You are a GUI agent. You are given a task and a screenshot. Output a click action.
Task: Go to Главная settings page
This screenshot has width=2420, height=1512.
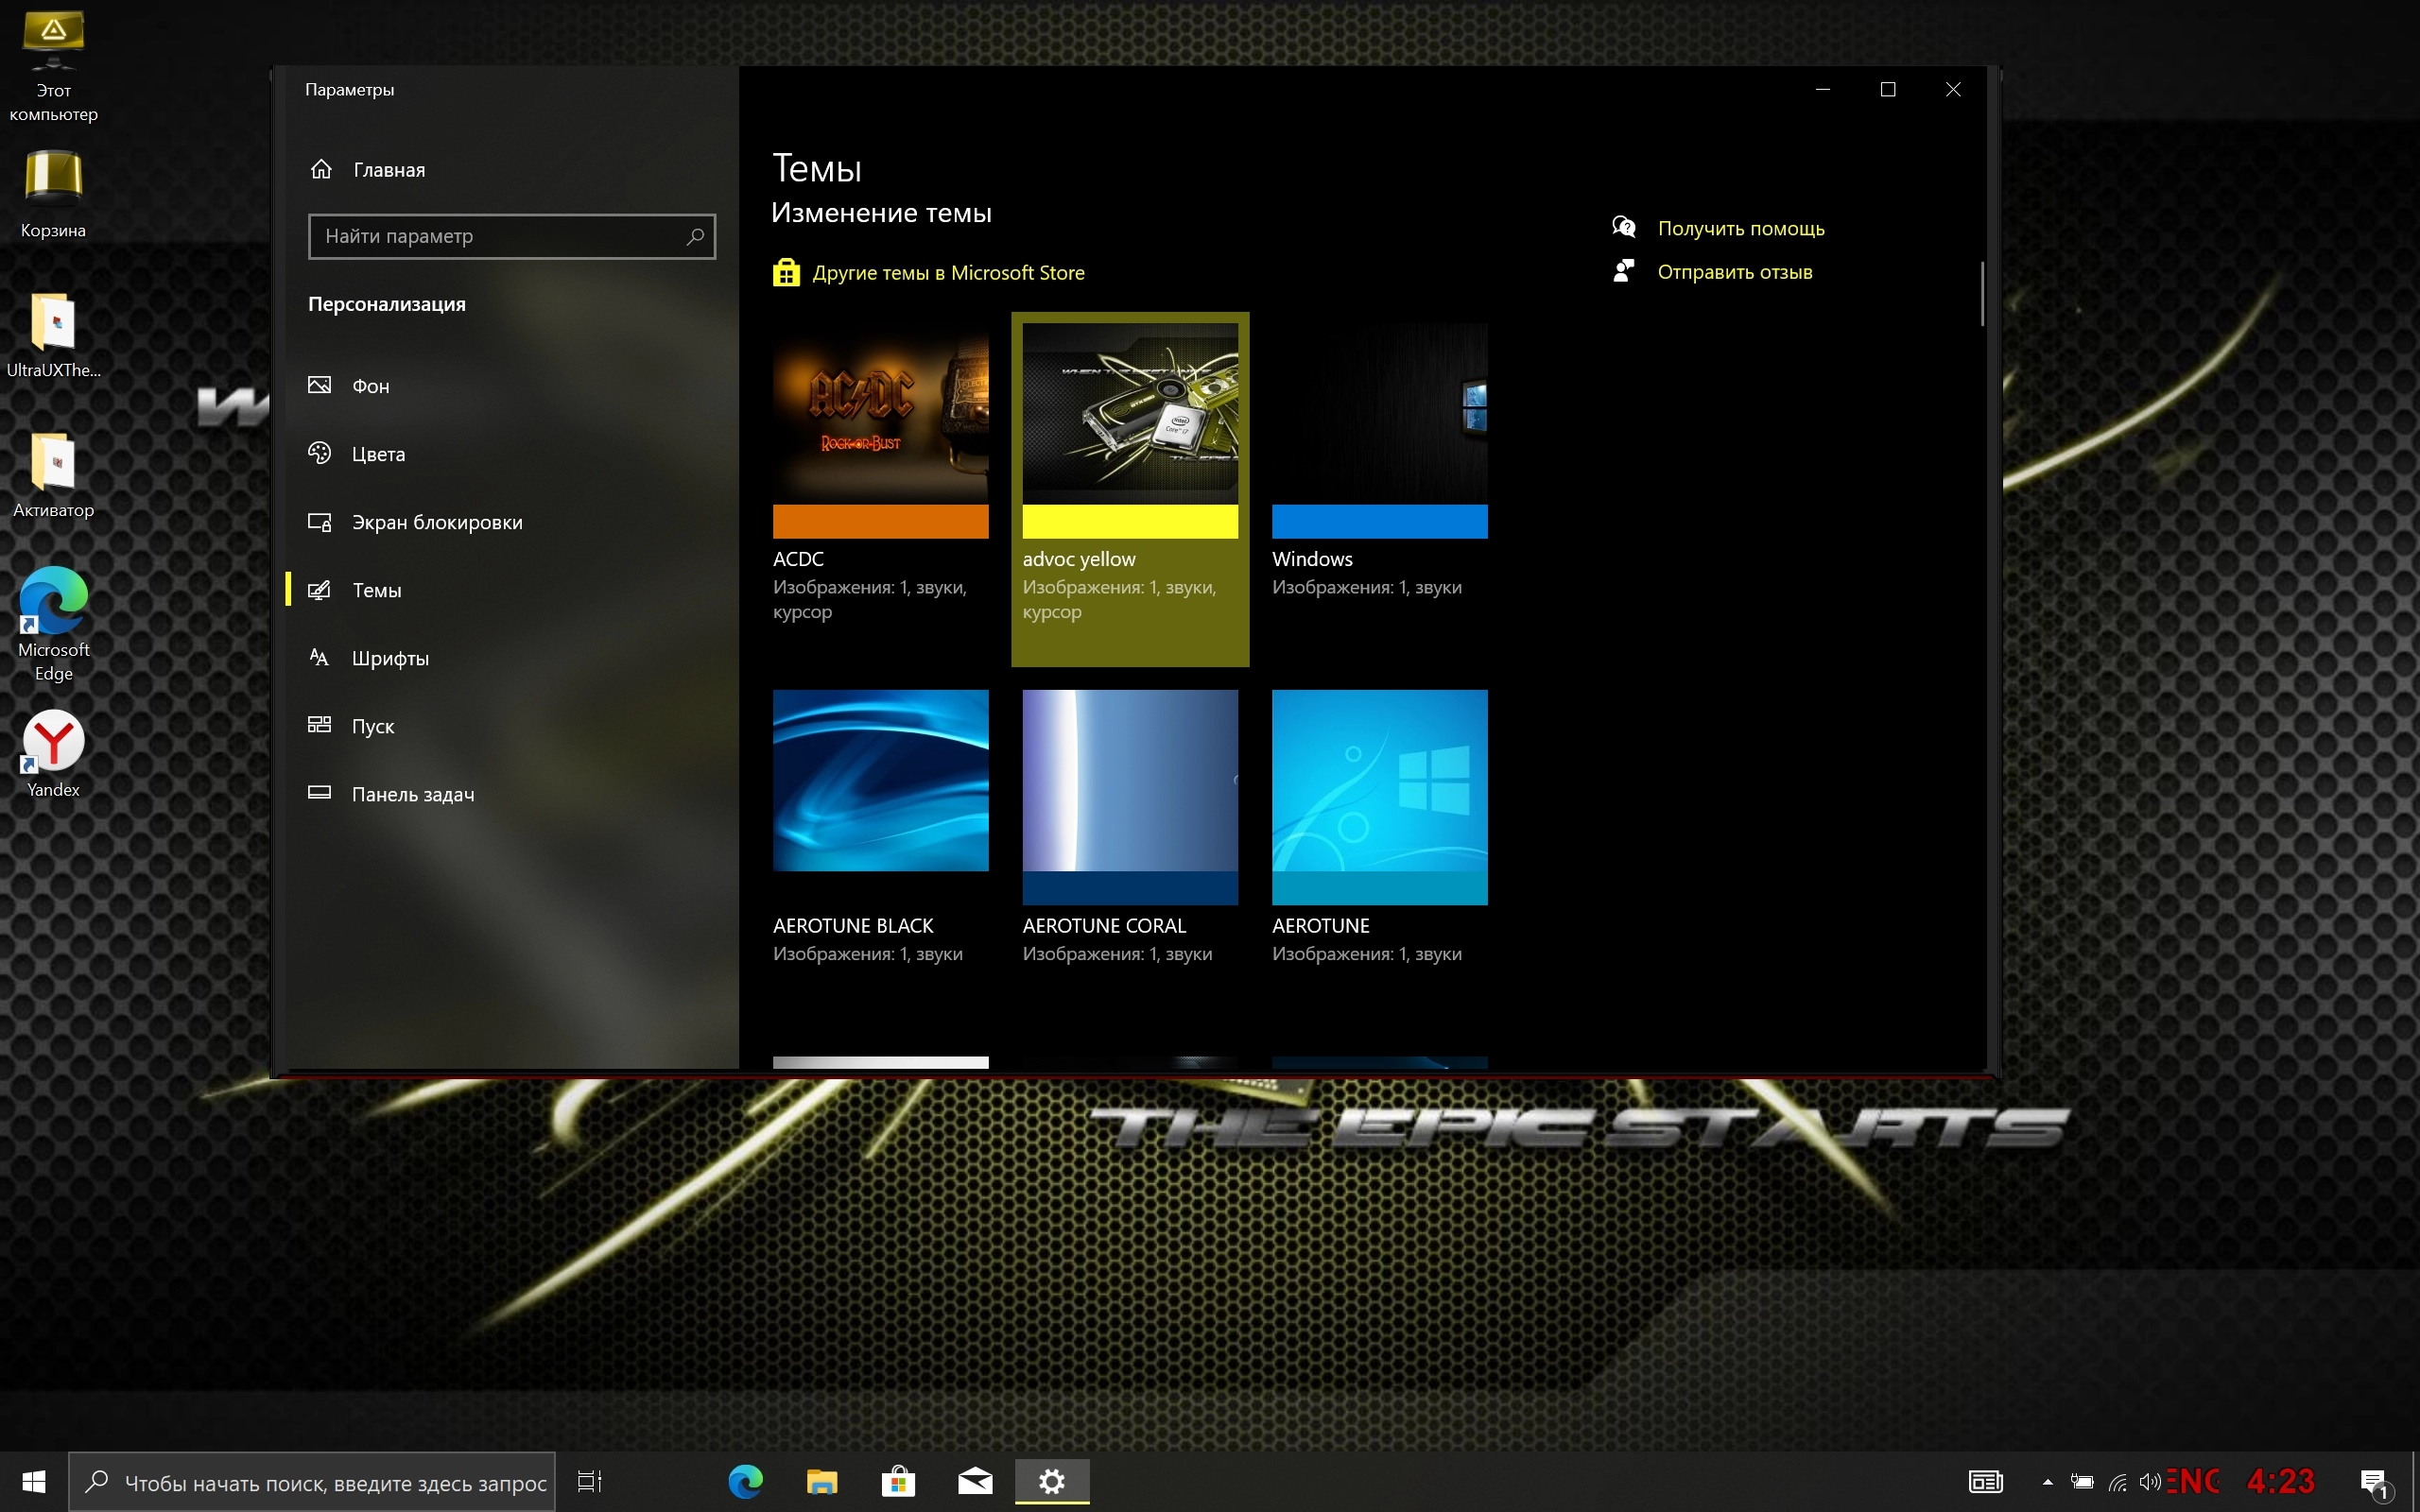(x=389, y=170)
